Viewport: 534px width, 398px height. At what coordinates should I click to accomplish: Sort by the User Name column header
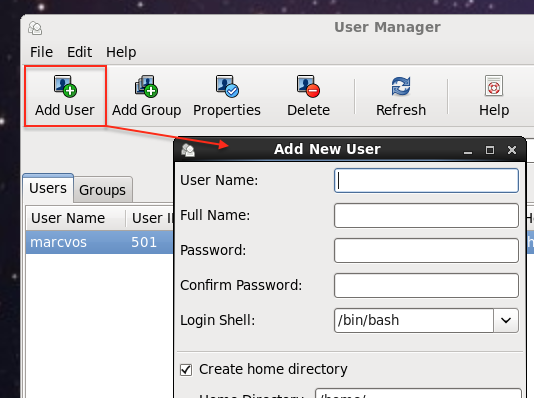(x=76, y=218)
